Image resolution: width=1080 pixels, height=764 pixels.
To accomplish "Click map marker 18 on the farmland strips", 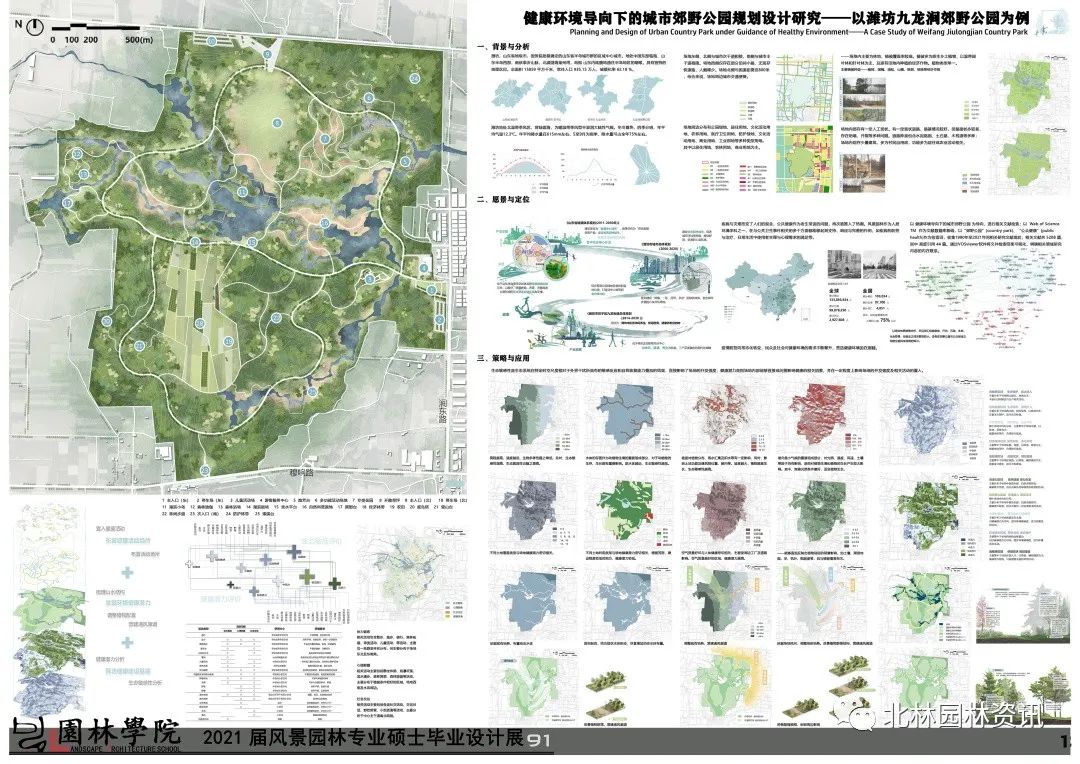I will (x=199, y=323).
